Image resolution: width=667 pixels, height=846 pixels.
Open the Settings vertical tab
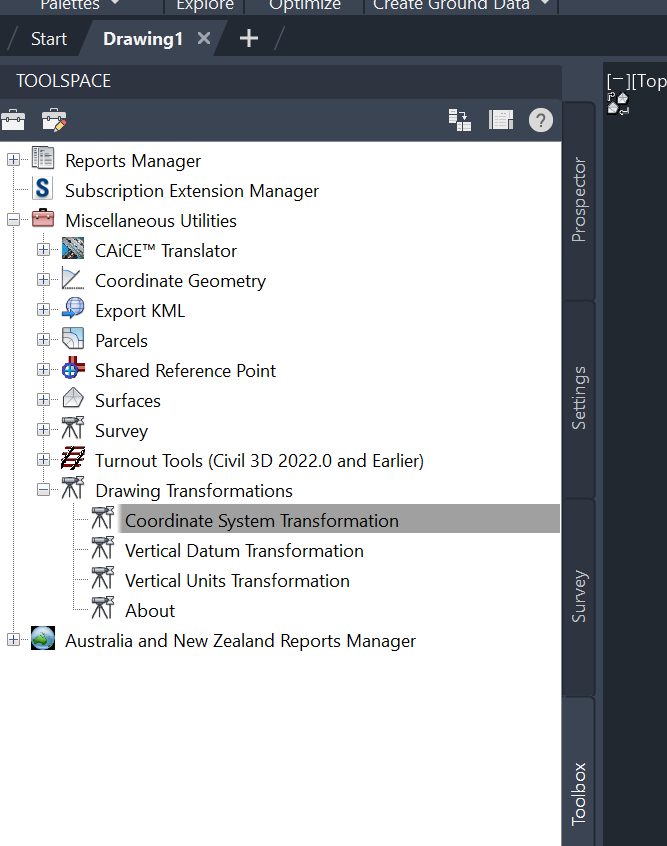579,398
